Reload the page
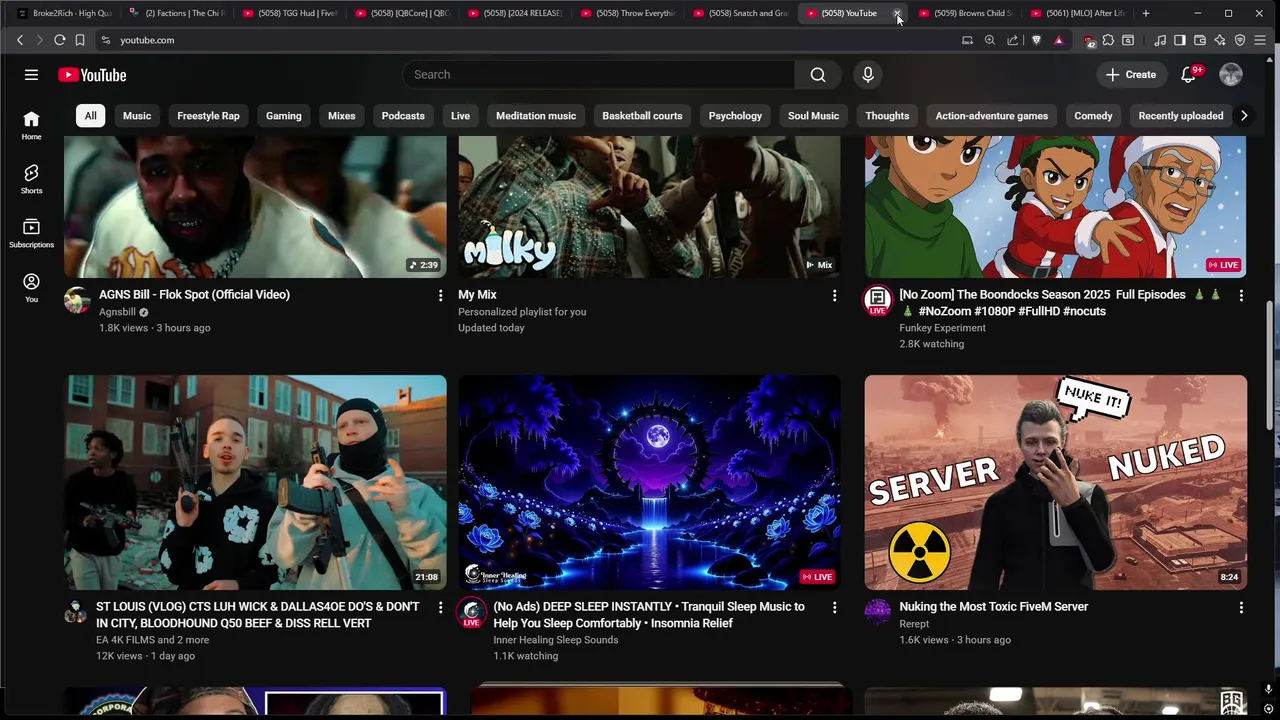 (x=60, y=40)
